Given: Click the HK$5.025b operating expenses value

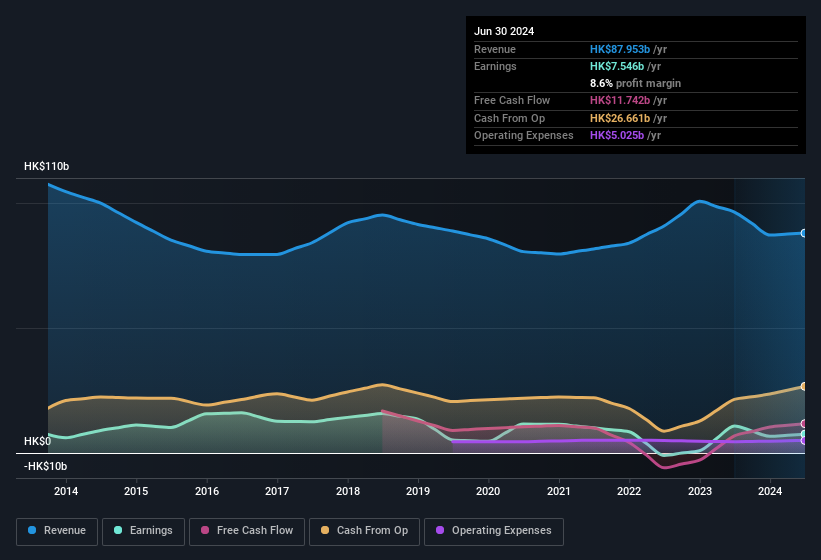Looking at the screenshot, I should tap(617, 135).
